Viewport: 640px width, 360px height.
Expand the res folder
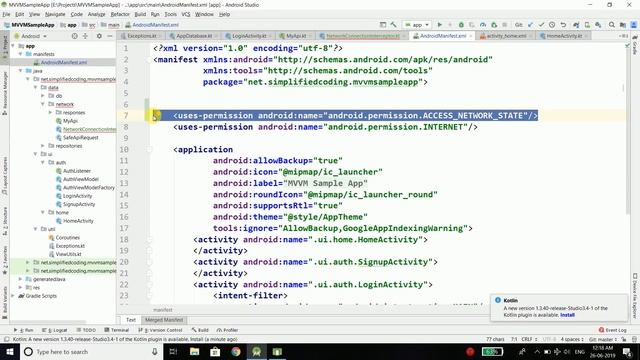coord(20,287)
